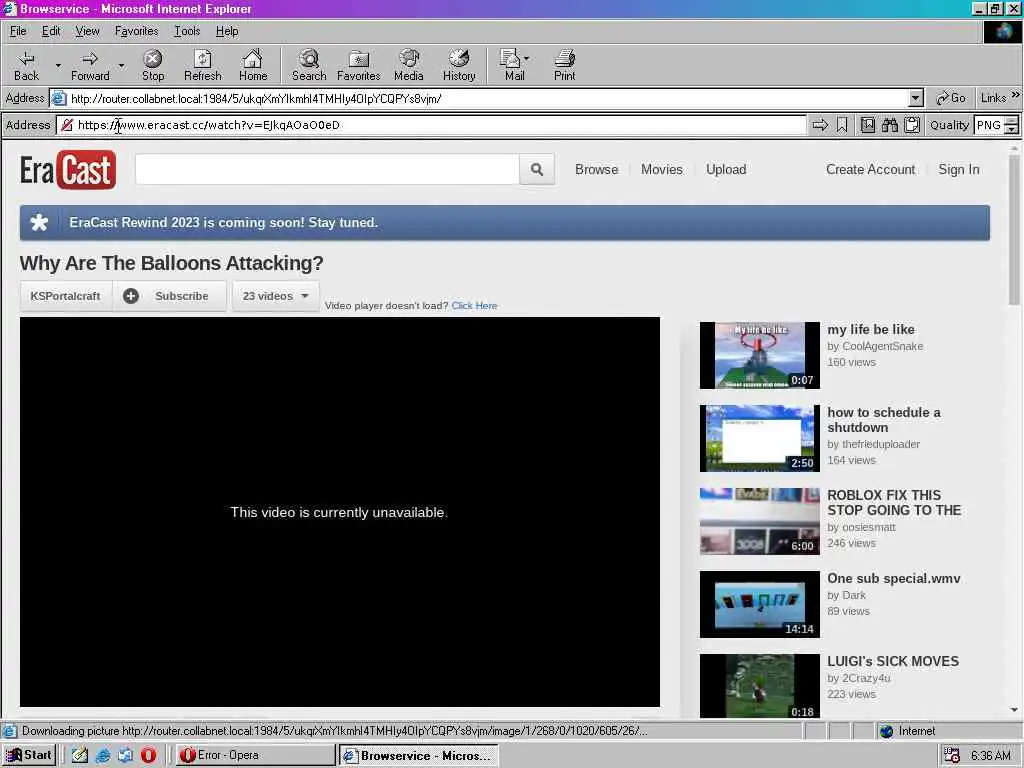
Task: Refresh the current page
Action: tap(202, 65)
